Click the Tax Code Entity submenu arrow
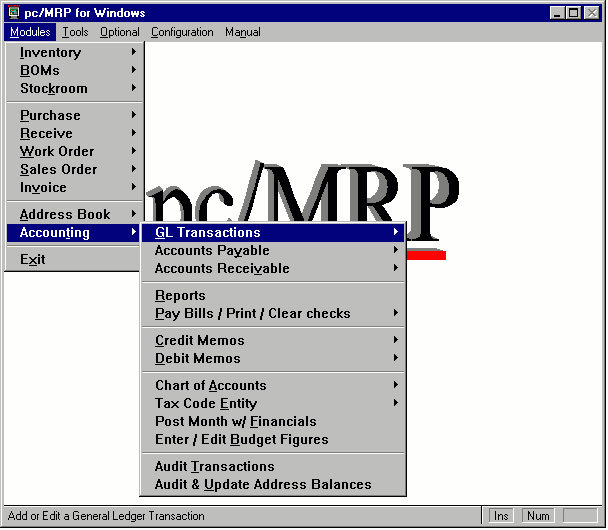 396,402
